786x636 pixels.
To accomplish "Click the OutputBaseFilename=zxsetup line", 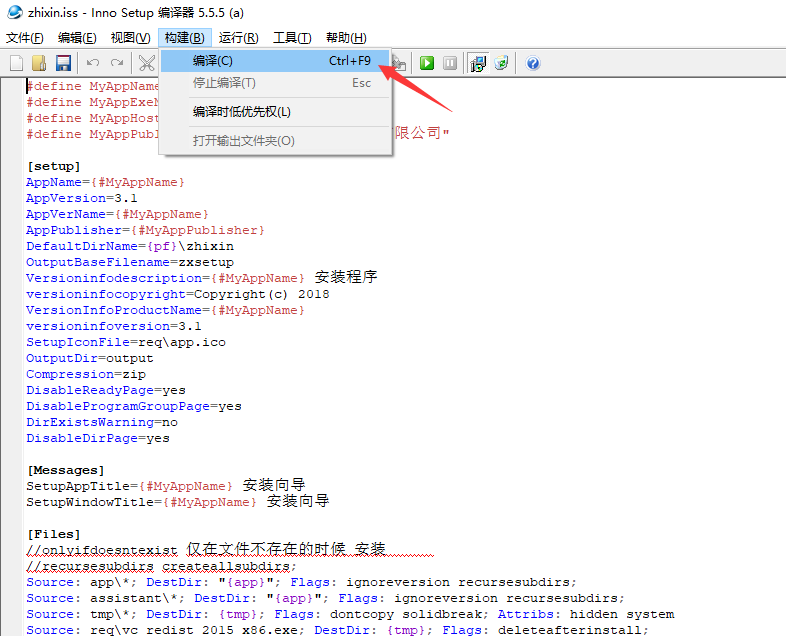I will coord(130,263).
